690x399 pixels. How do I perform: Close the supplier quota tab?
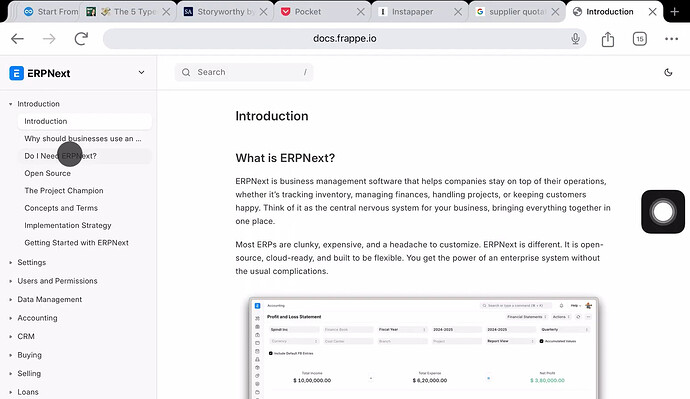[555, 12]
